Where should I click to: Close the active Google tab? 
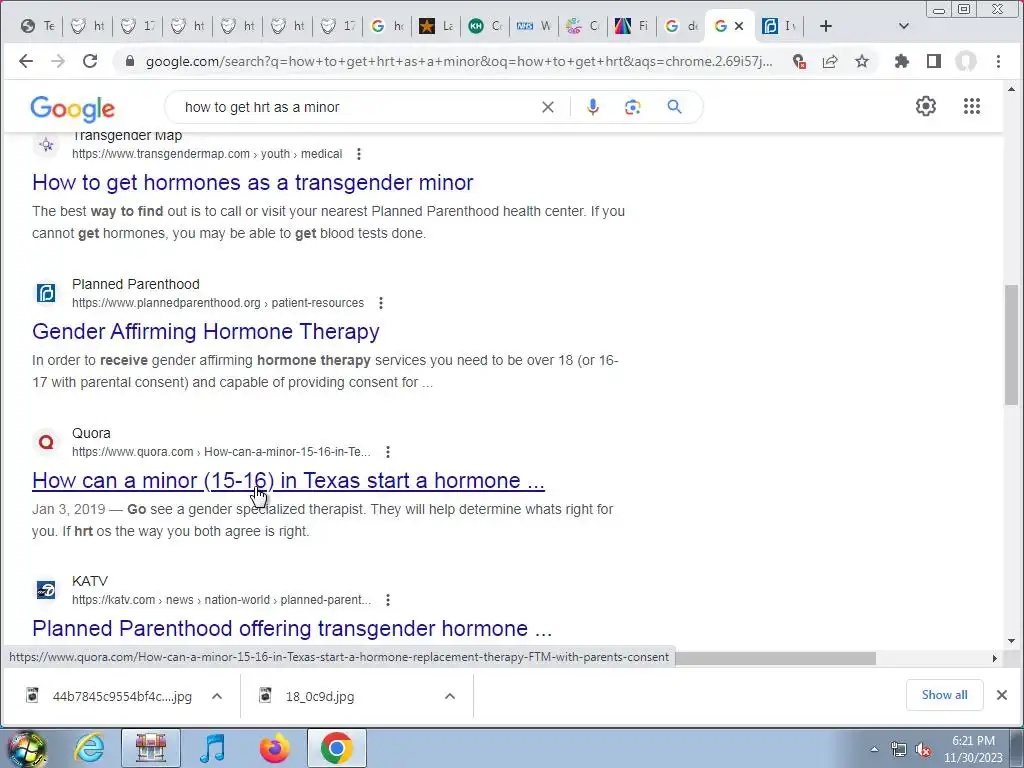click(x=739, y=26)
